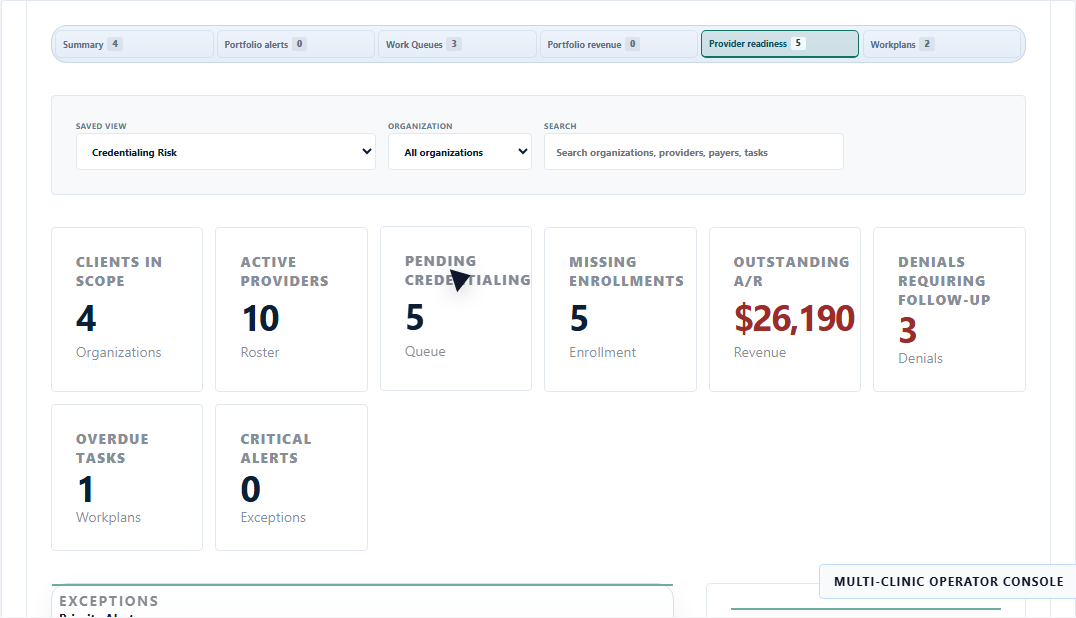The image size is (1076, 618).
Task: Open the Saved View dropdown showing Credentialing Risk
Action: [226, 152]
